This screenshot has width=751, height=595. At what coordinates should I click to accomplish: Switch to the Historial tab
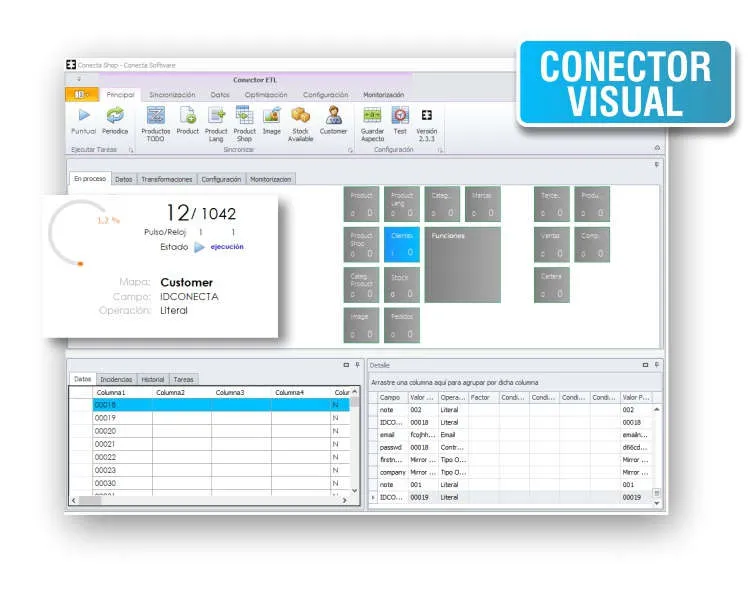pos(153,379)
